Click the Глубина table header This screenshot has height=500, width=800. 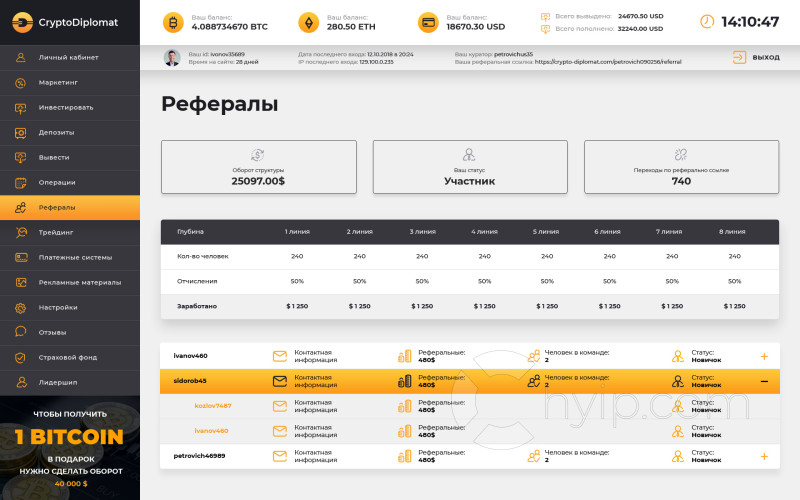coord(190,232)
